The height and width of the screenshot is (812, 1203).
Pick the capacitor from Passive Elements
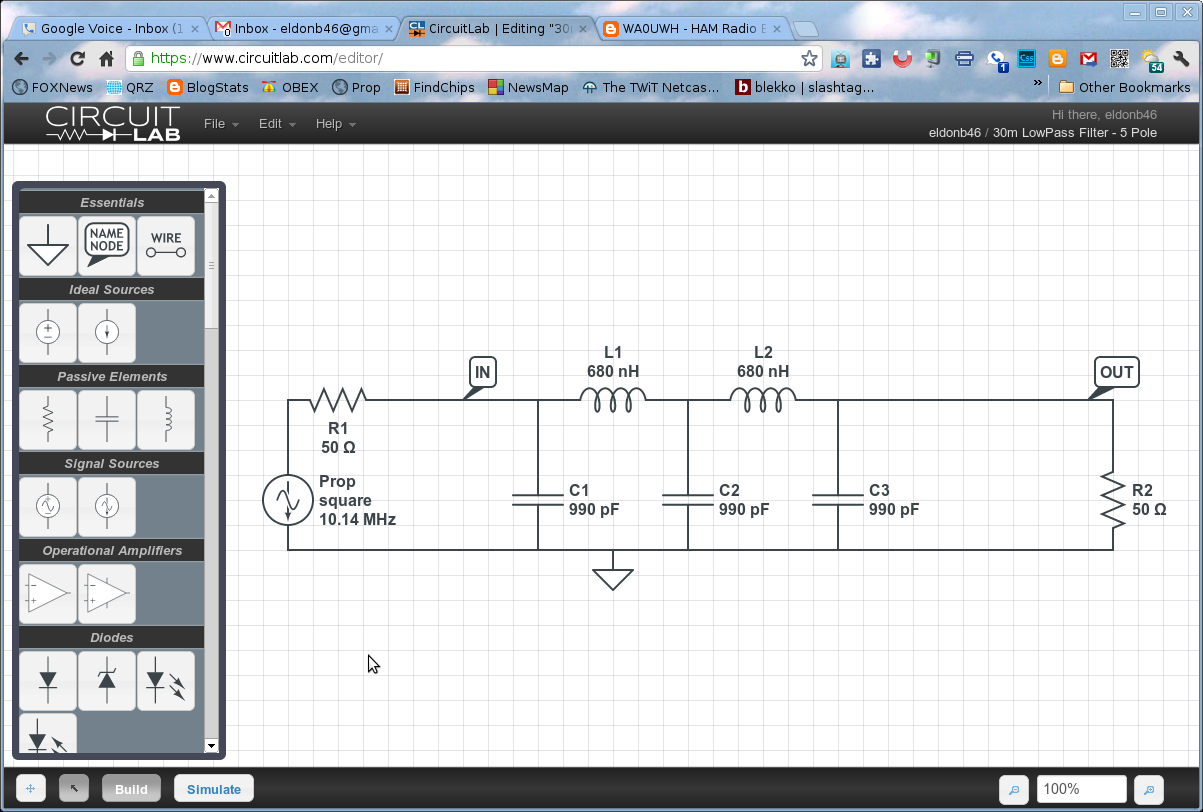pyautogui.click(x=106, y=419)
